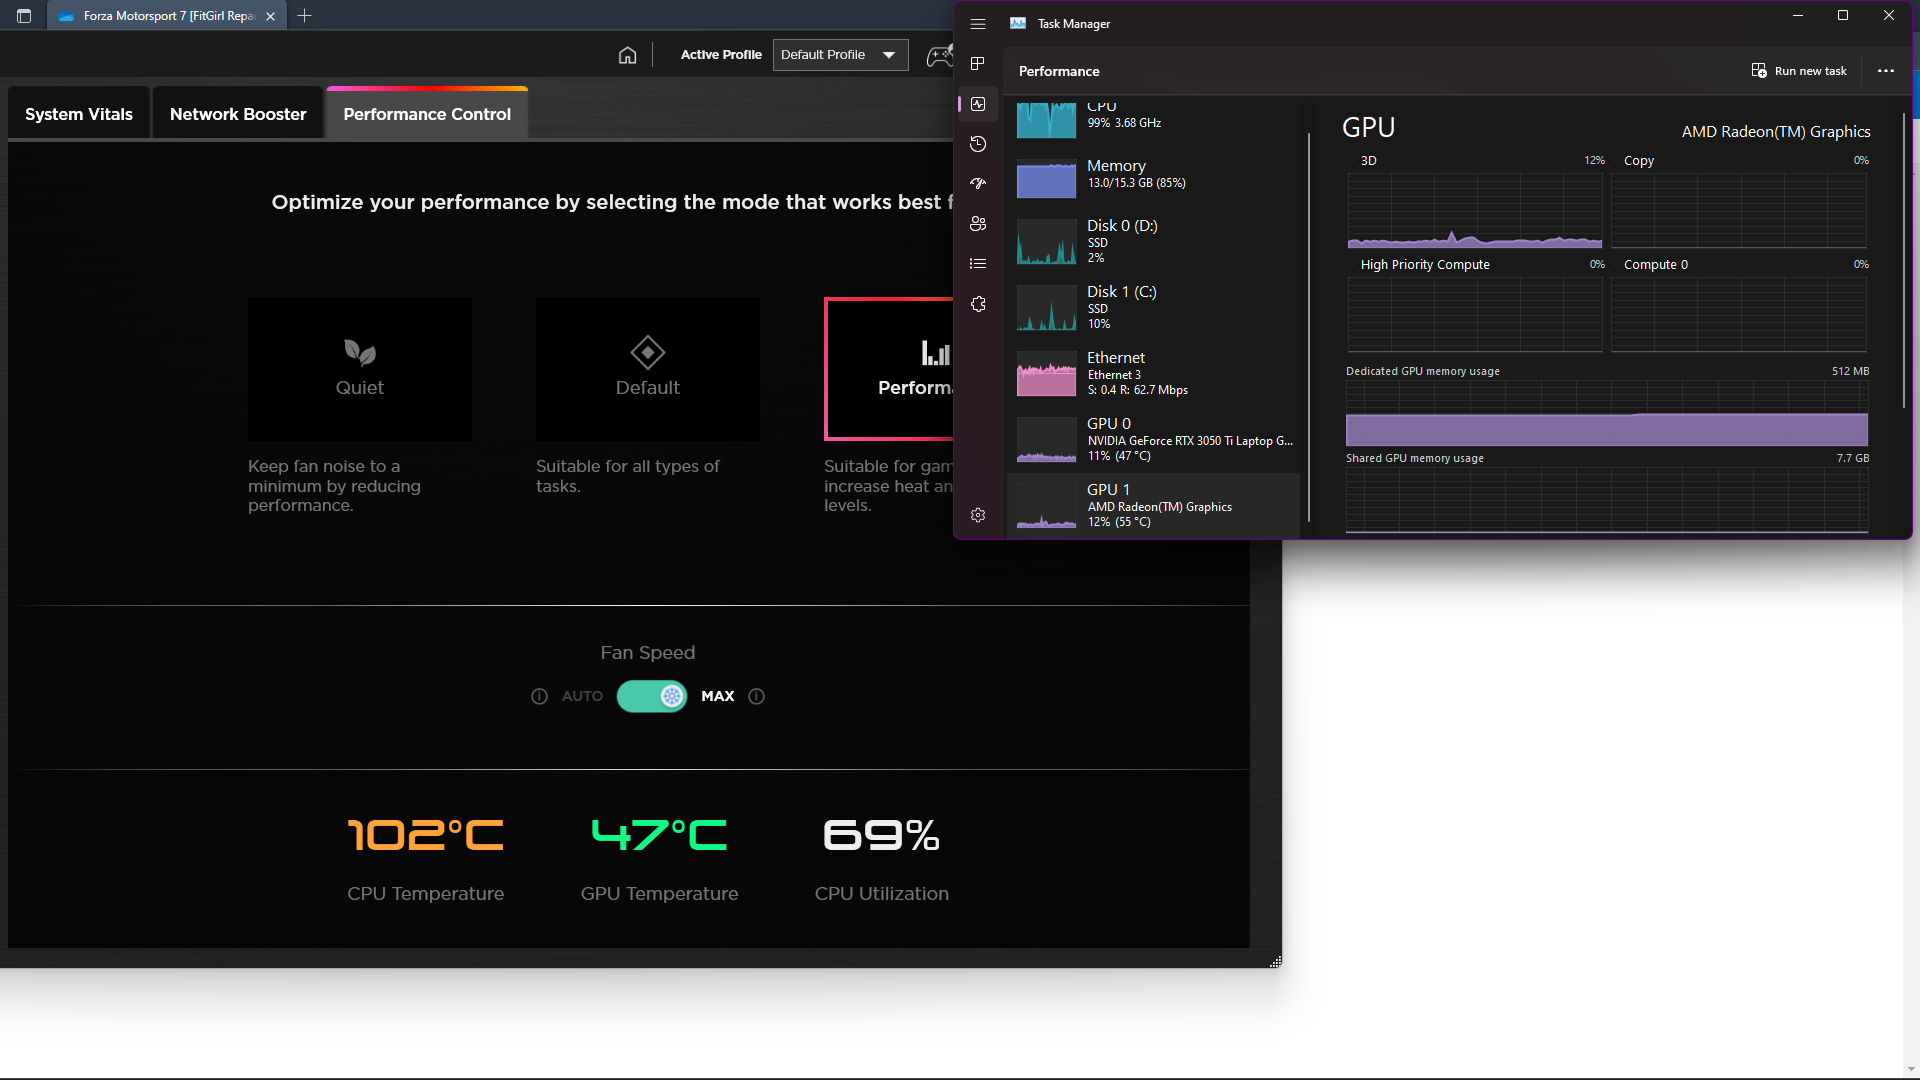1920x1080 pixels.
Task: Open the Services puzzle icon in Task Manager sidebar
Action: click(978, 304)
